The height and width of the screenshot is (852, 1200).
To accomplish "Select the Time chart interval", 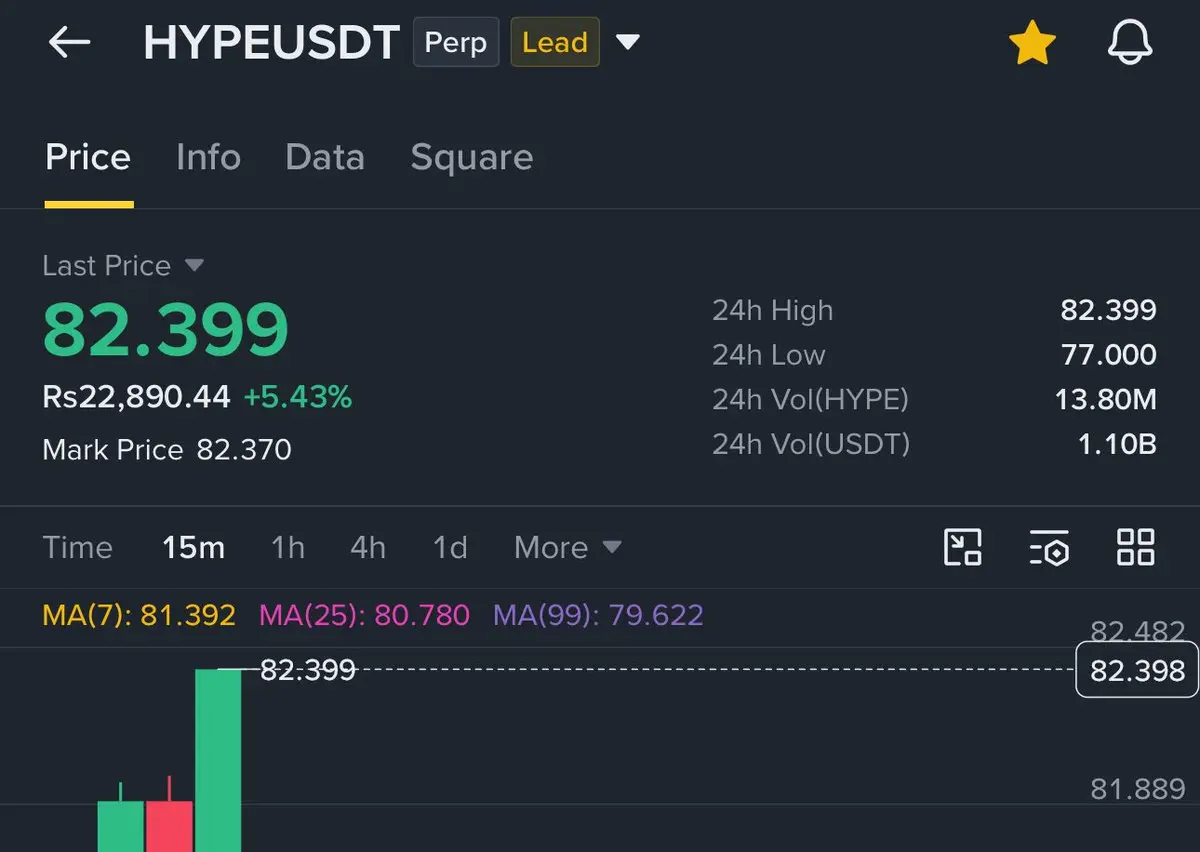I will 78,547.
